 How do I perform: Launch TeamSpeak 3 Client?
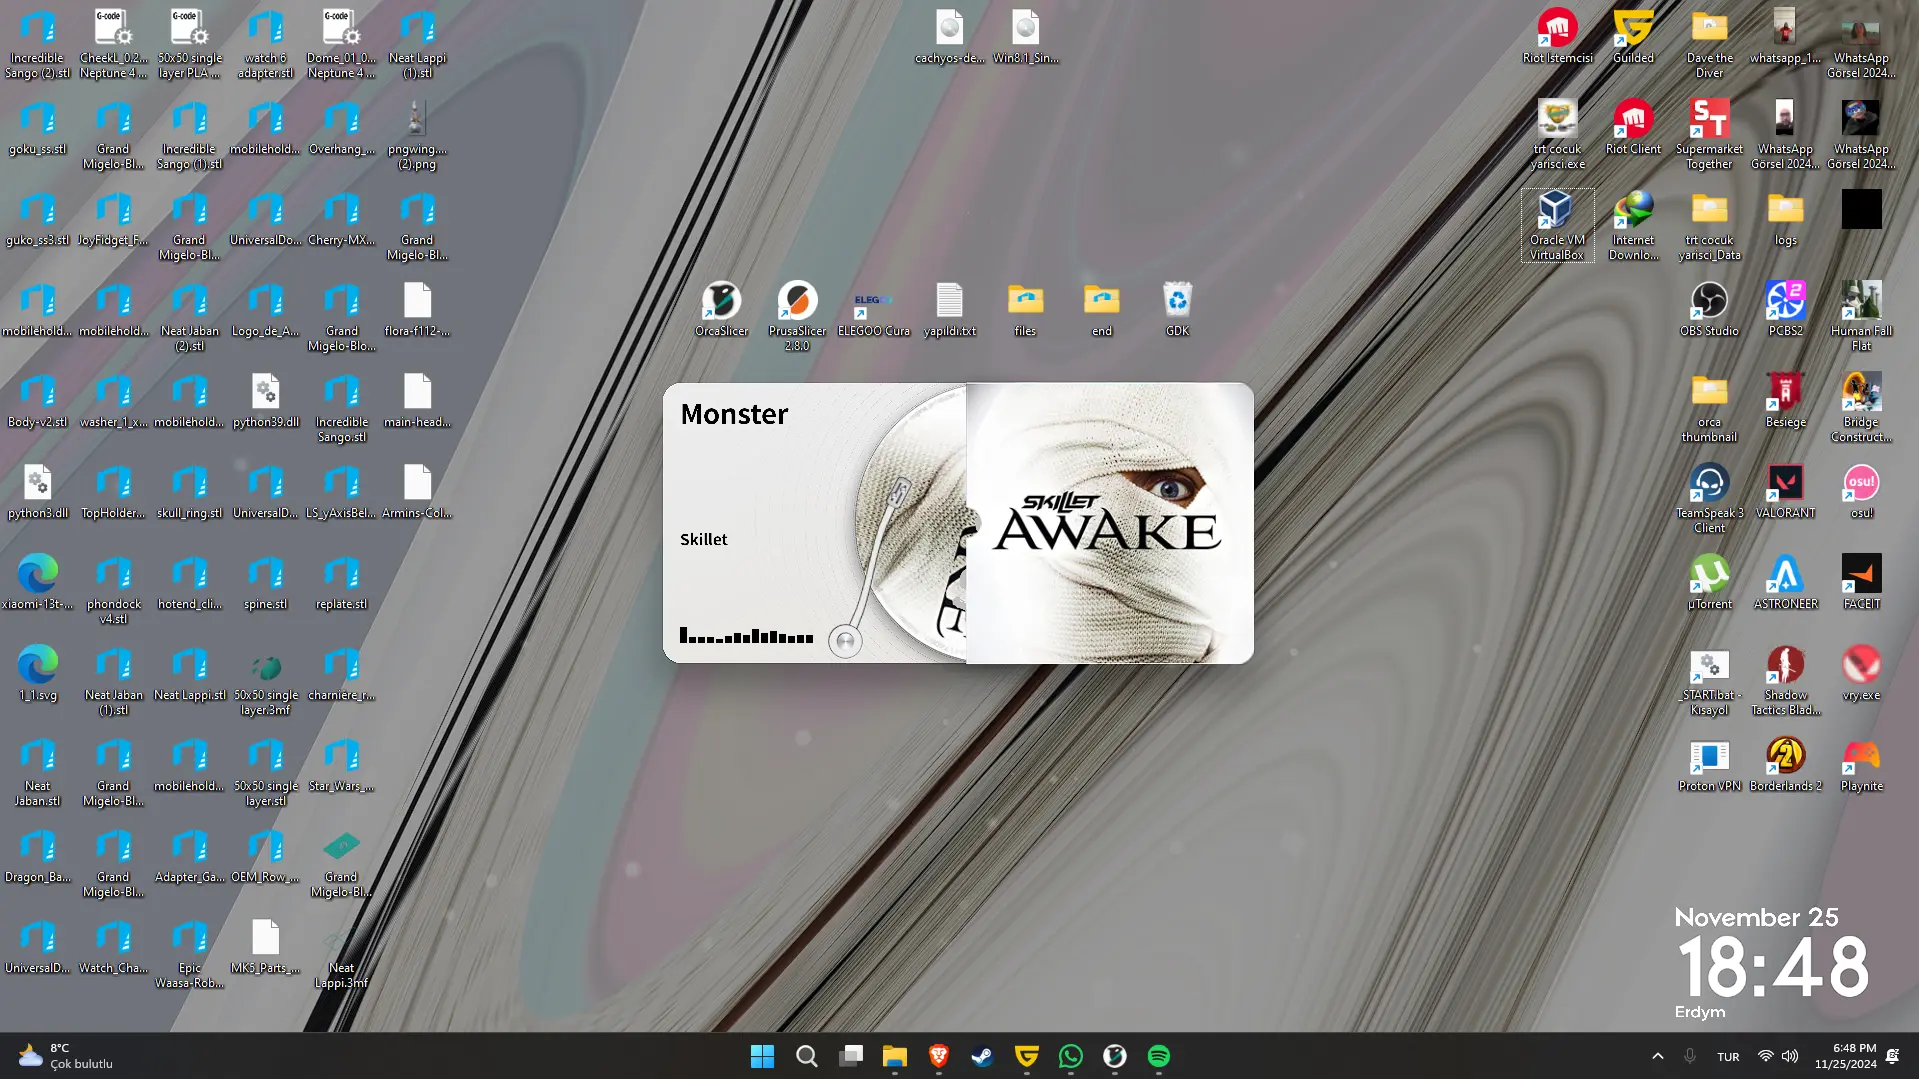(x=1709, y=498)
